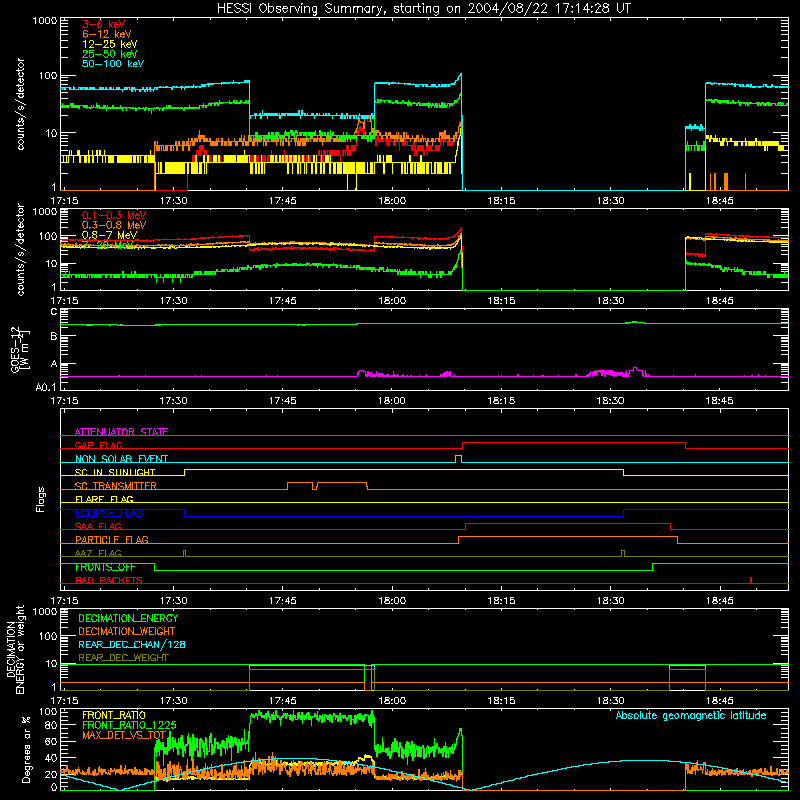Pick the FRONTS_OFF flag label
800x800 pixels.
pyautogui.click(x=105, y=567)
